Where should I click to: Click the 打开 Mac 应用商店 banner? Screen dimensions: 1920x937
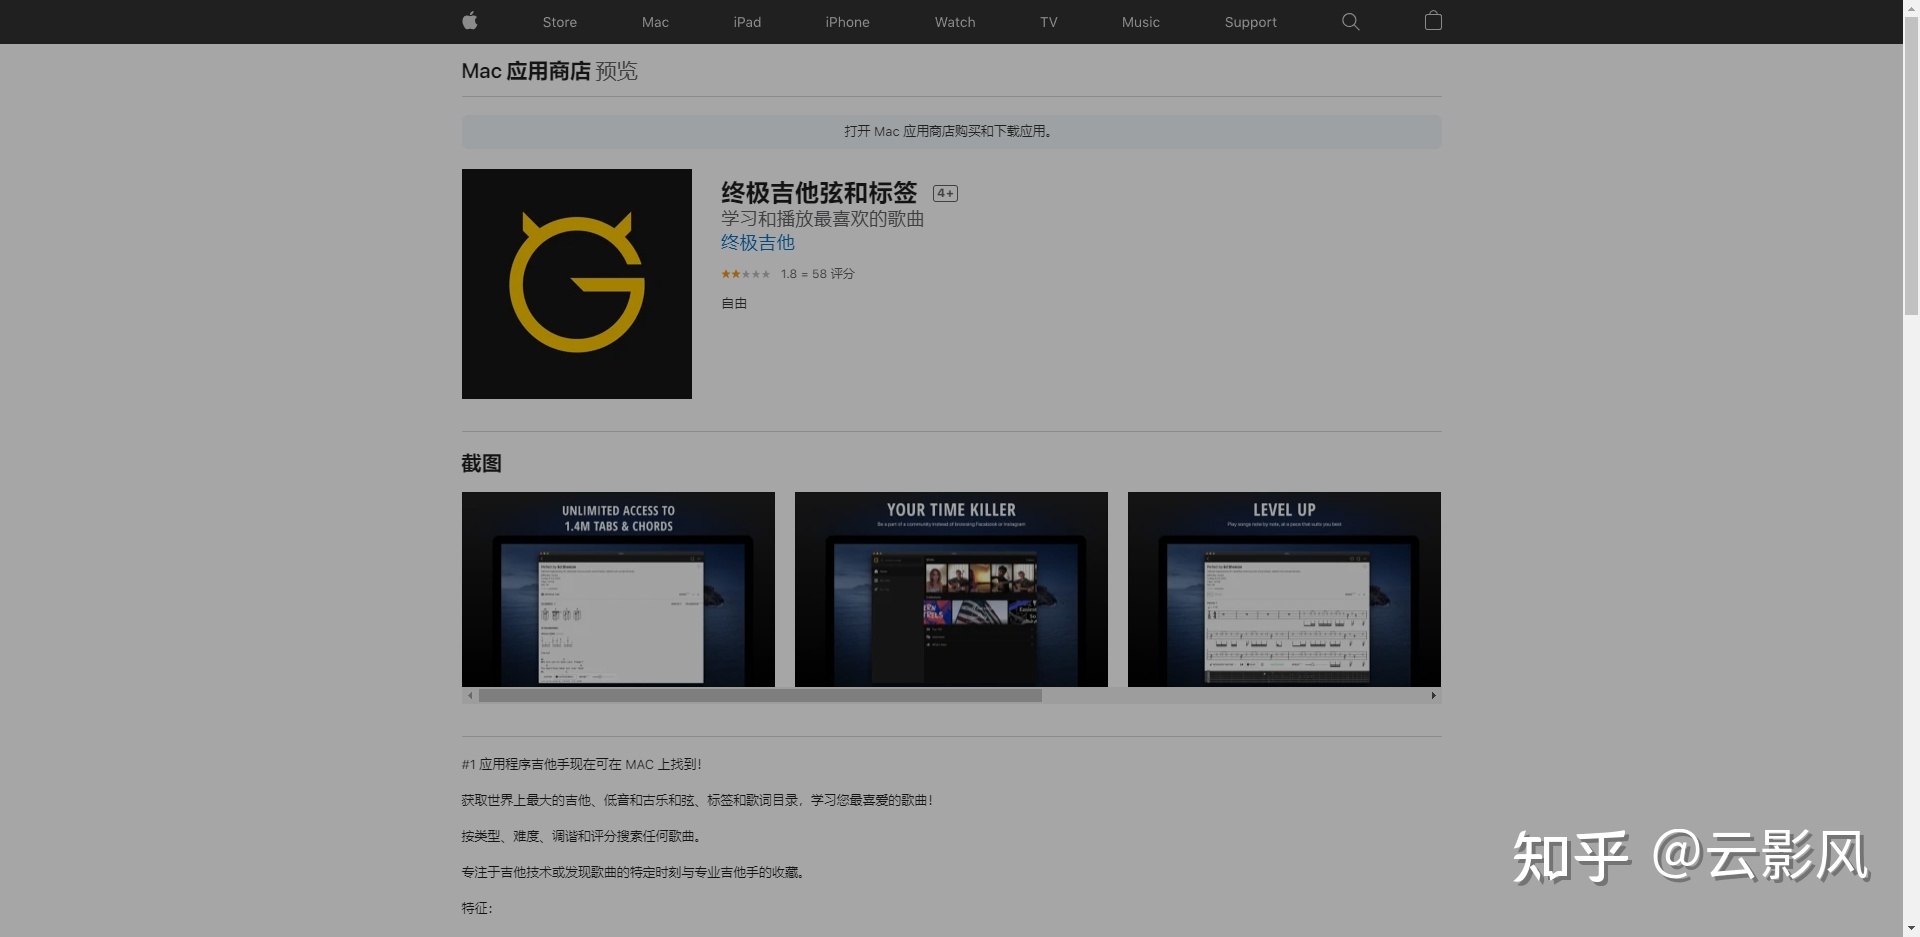coord(951,132)
